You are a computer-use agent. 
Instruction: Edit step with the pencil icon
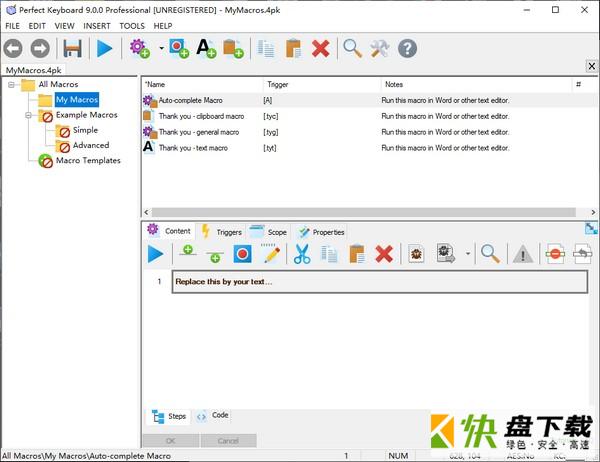click(272, 253)
